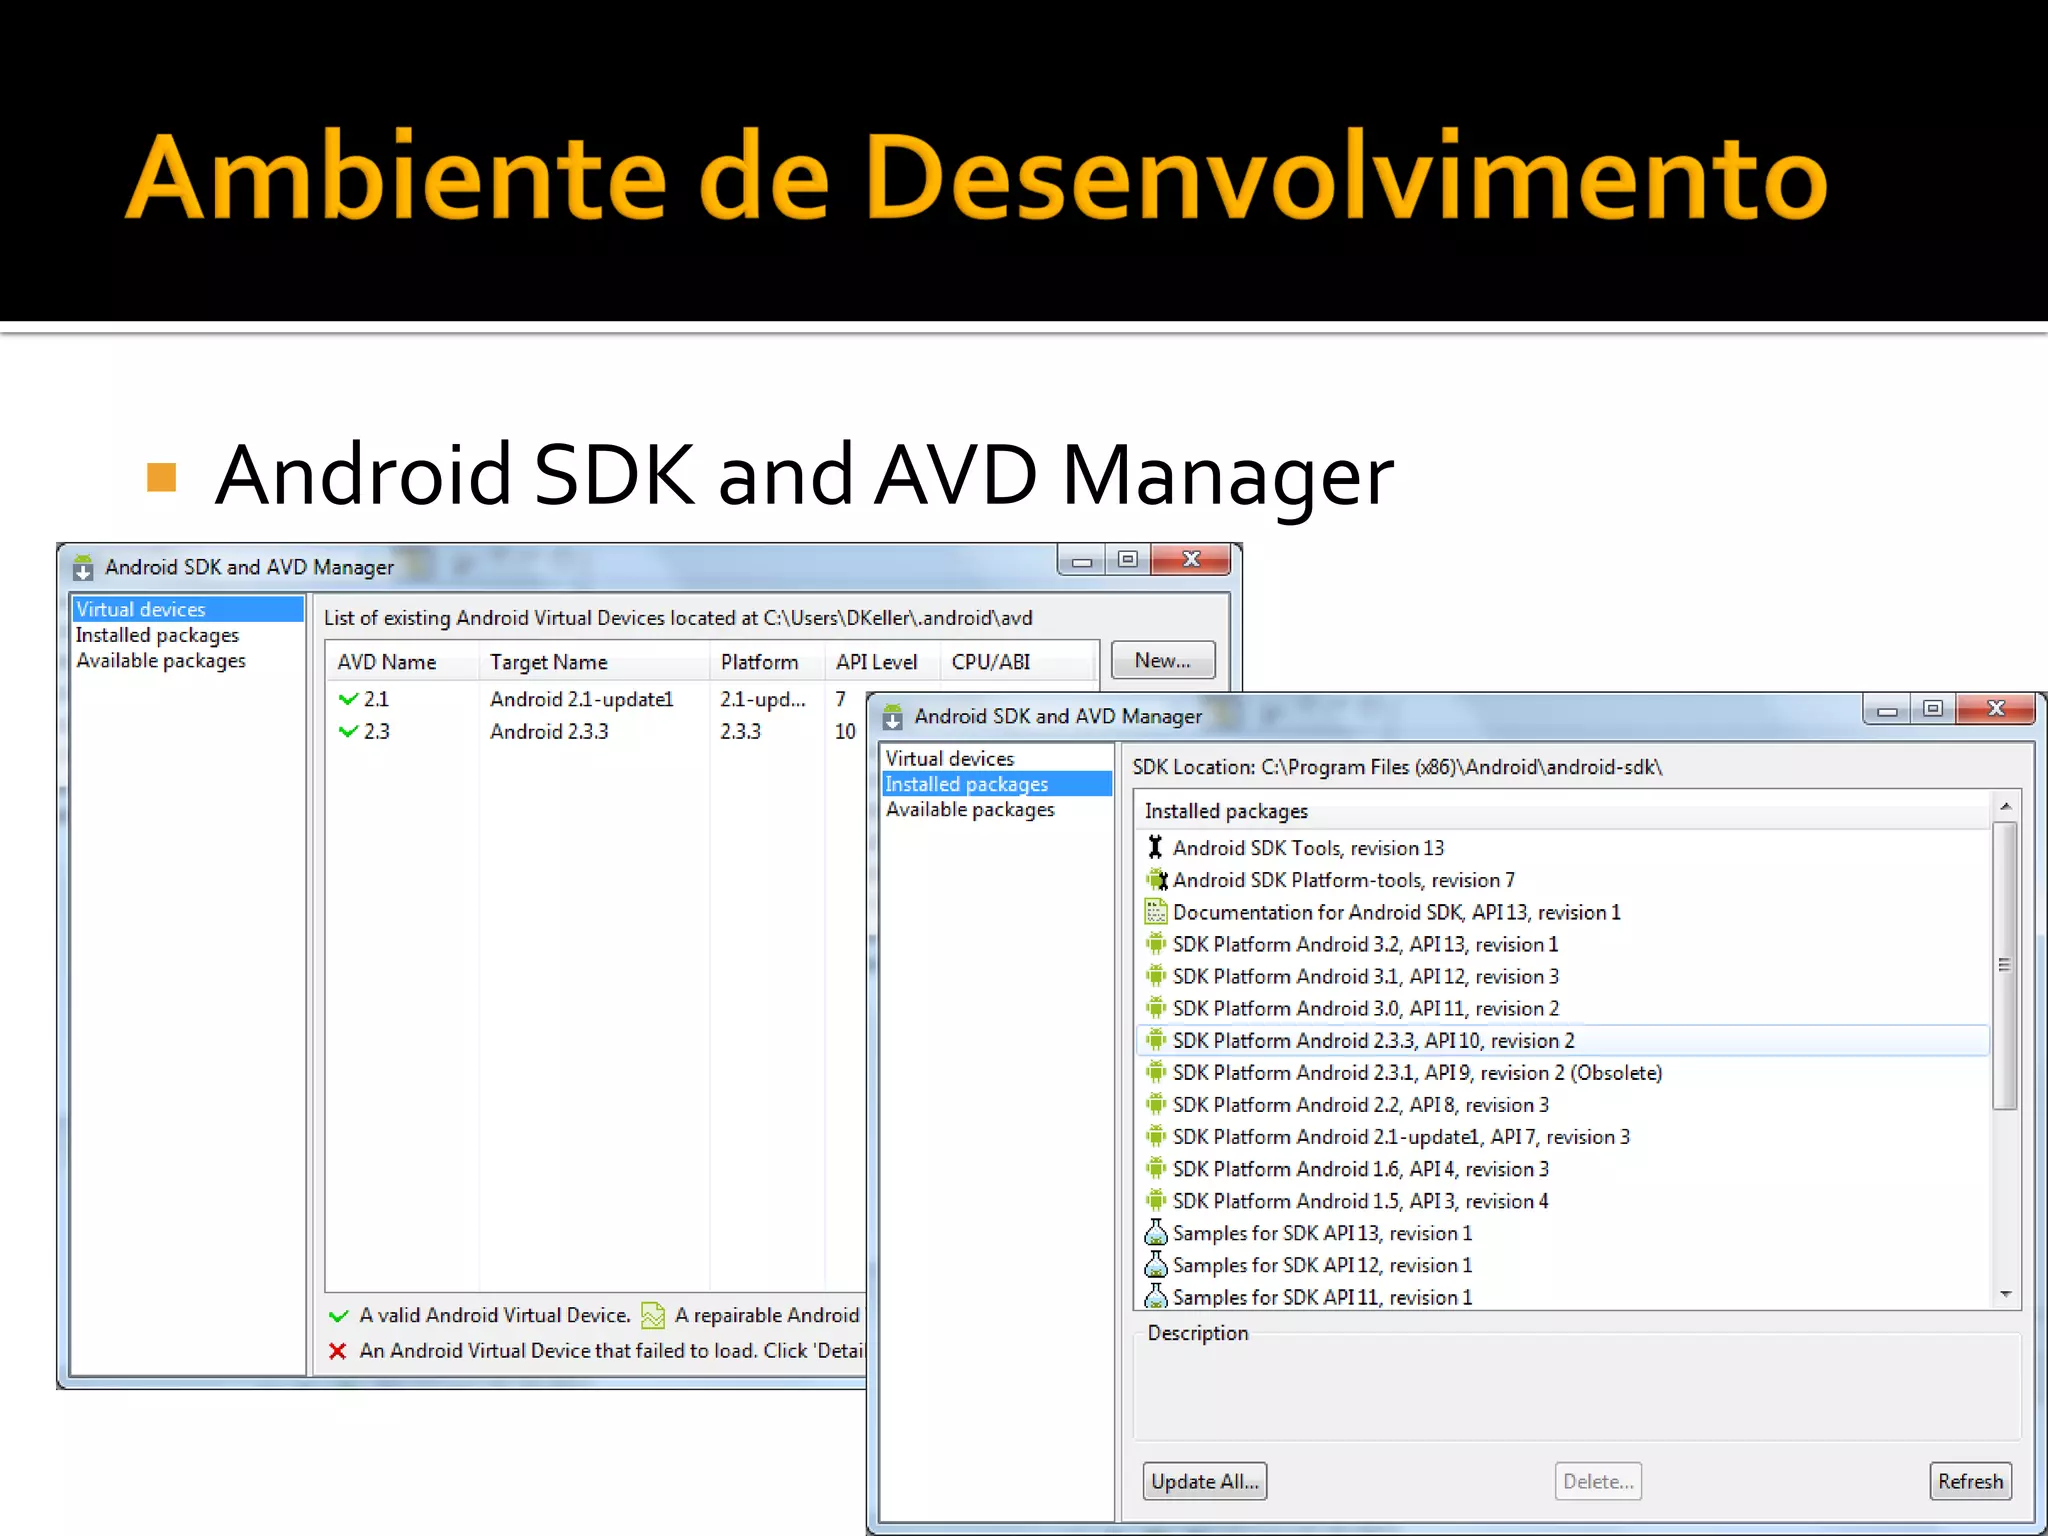This screenshot has height=1536, width=2048.
Task: Click the Android icon for SDK Platform Android 2.3.3
Action: tap(1156, 1040)
